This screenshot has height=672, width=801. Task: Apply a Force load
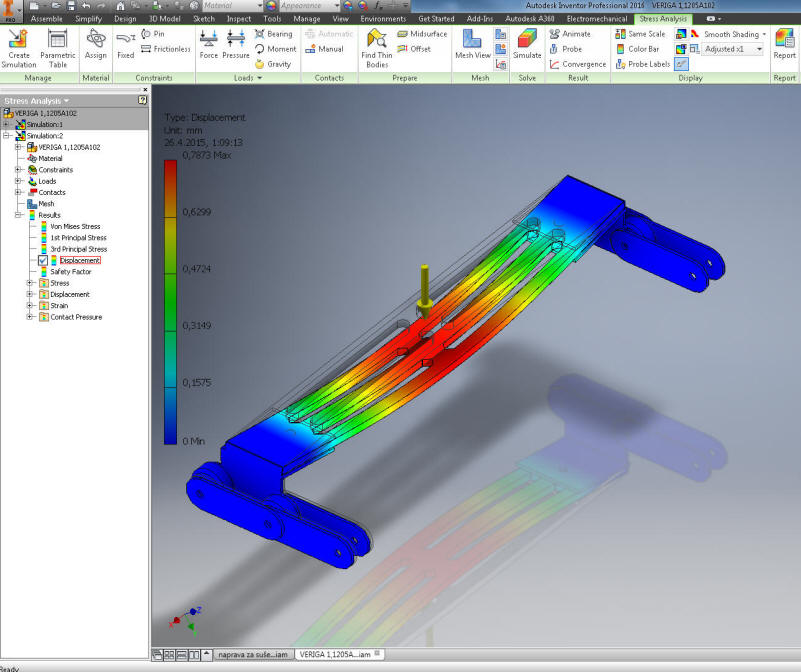(208, 44)
